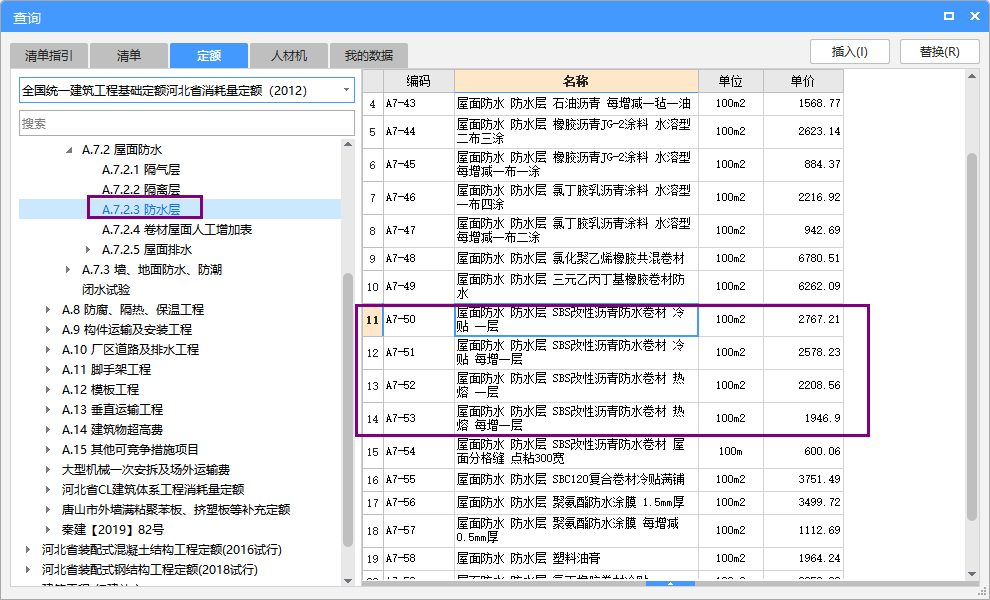Image resolution: width=990 pixels, height=600 pixels.
Task: Click the table's vertical scrollbar up arrow
Action: 972,76
